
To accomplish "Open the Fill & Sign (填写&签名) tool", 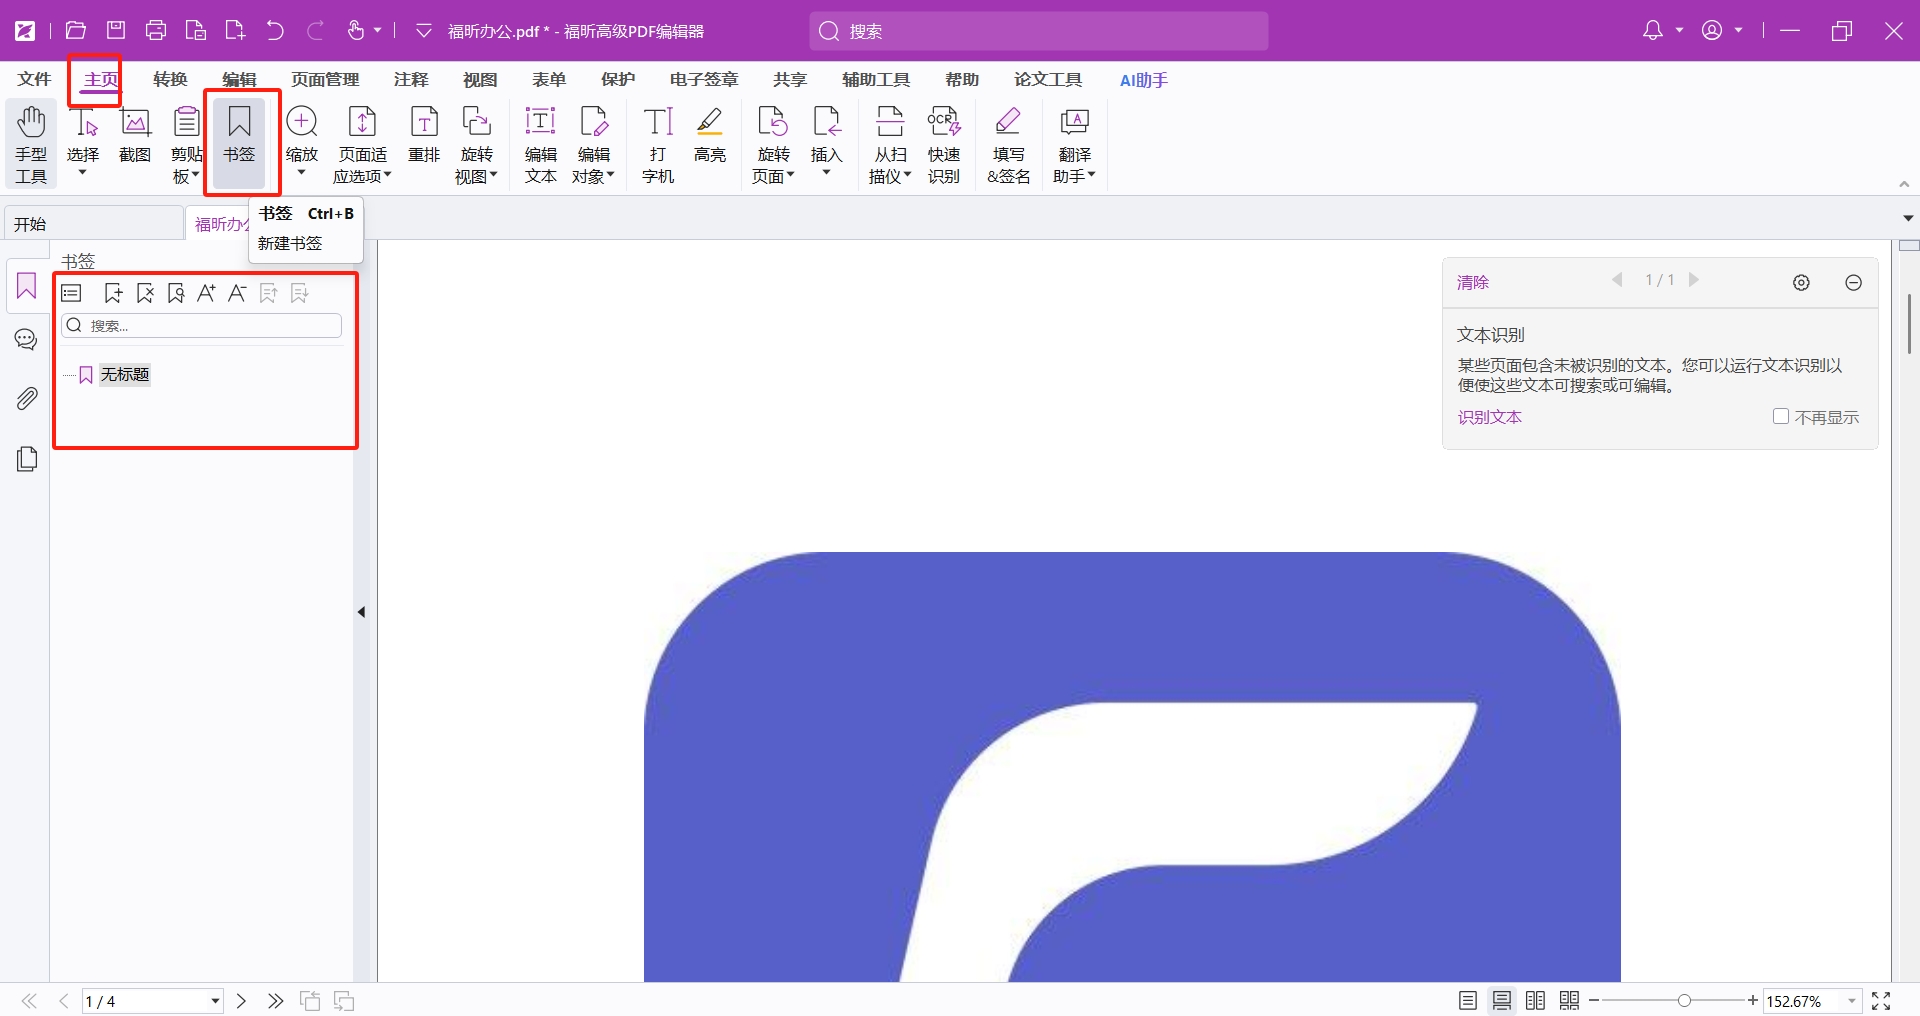I will pyautogui.click(x=1008, y=145).
